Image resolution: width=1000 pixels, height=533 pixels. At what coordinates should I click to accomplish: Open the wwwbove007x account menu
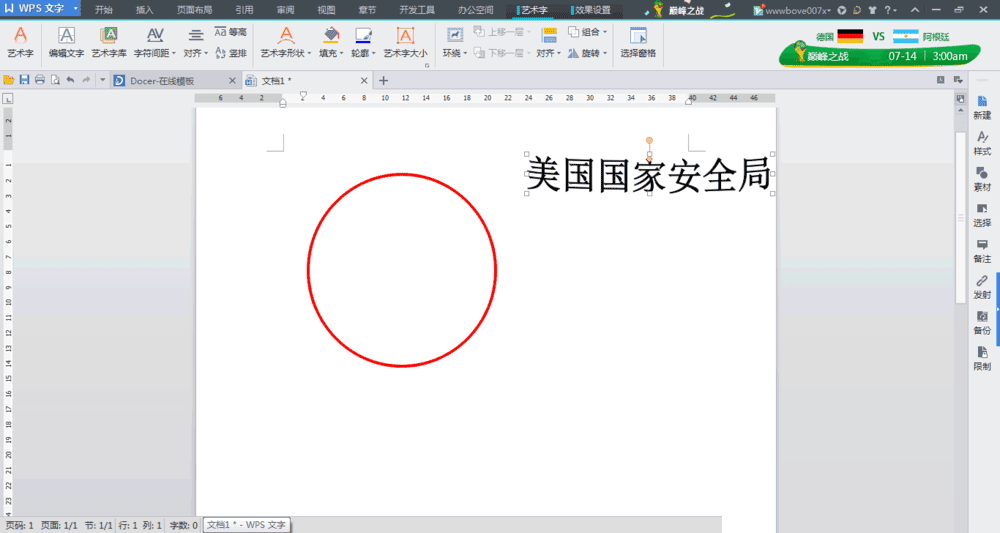(x=792, y=10)
